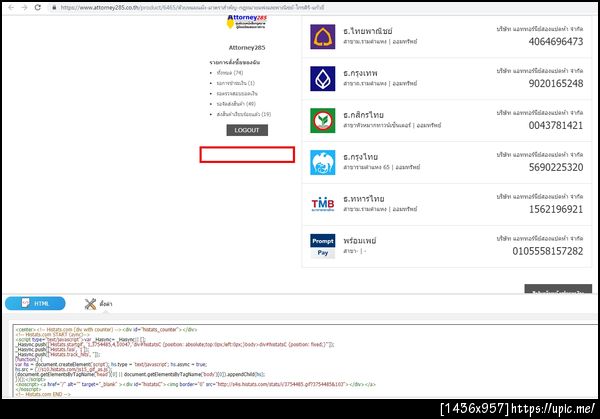Click the ธ.ทหารไทย bank name
The height and width of the screenshot is (419, 600).
point(364,199)
